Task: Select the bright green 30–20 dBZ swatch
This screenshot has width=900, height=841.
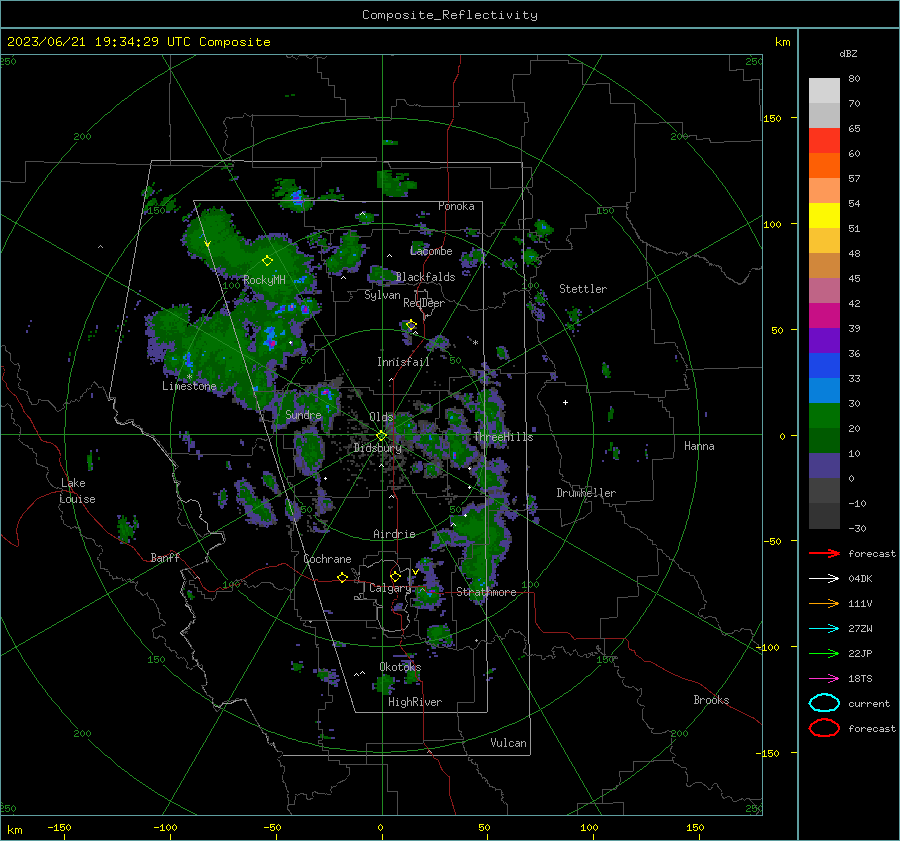Action: tap(824, 415)
